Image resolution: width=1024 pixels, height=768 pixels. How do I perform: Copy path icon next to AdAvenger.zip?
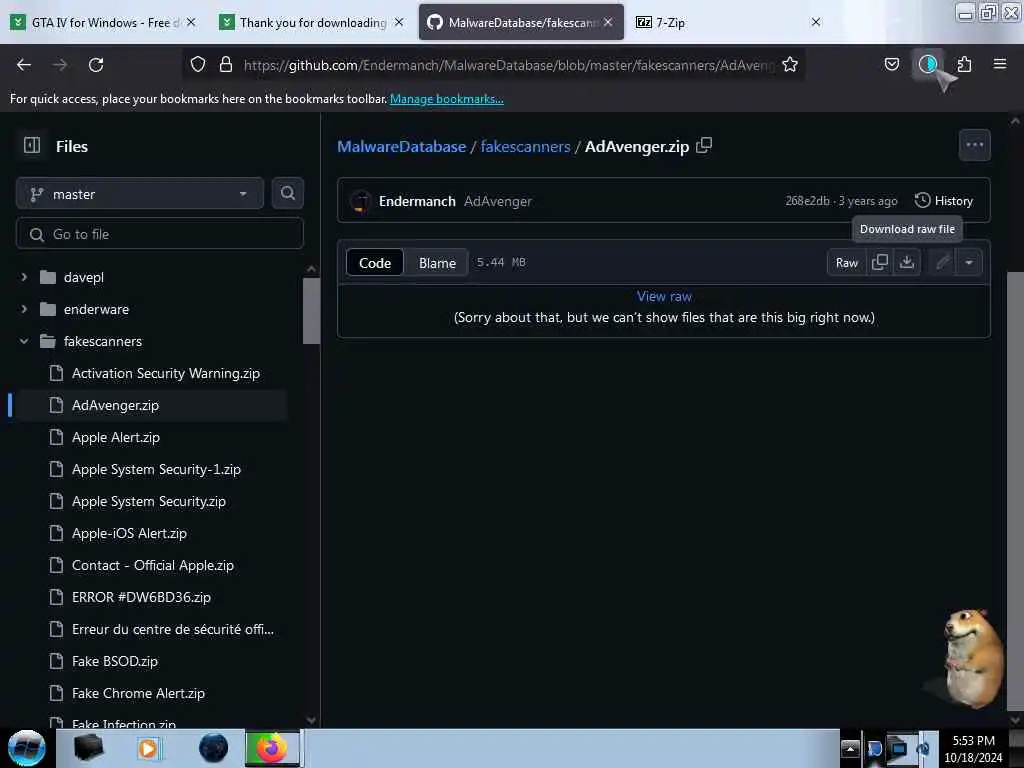click(704, 145)
